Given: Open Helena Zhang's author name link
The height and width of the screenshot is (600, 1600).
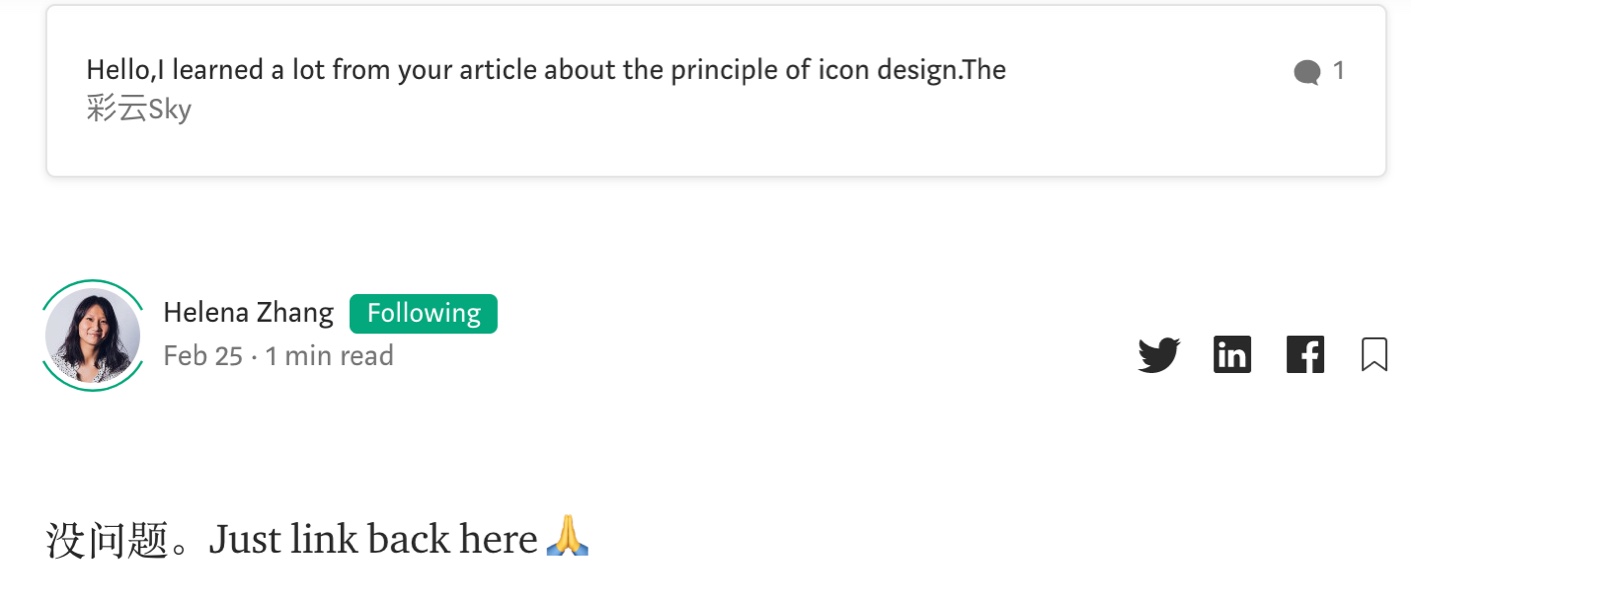Looking at the screenshot, I should (x=248, y=313).
